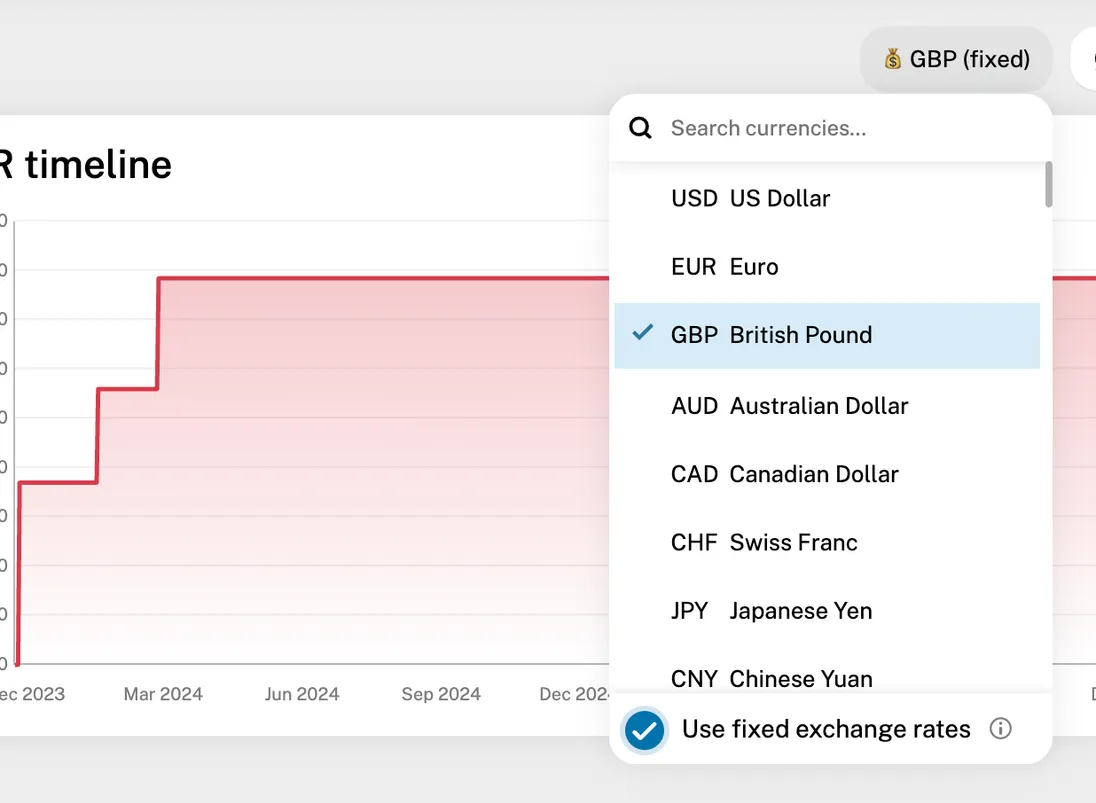Image resolution: width=1096 pixels, height=803 pixels.
Task: Choose CNY Chinese Yuan as currency
Action: [770, 679]
